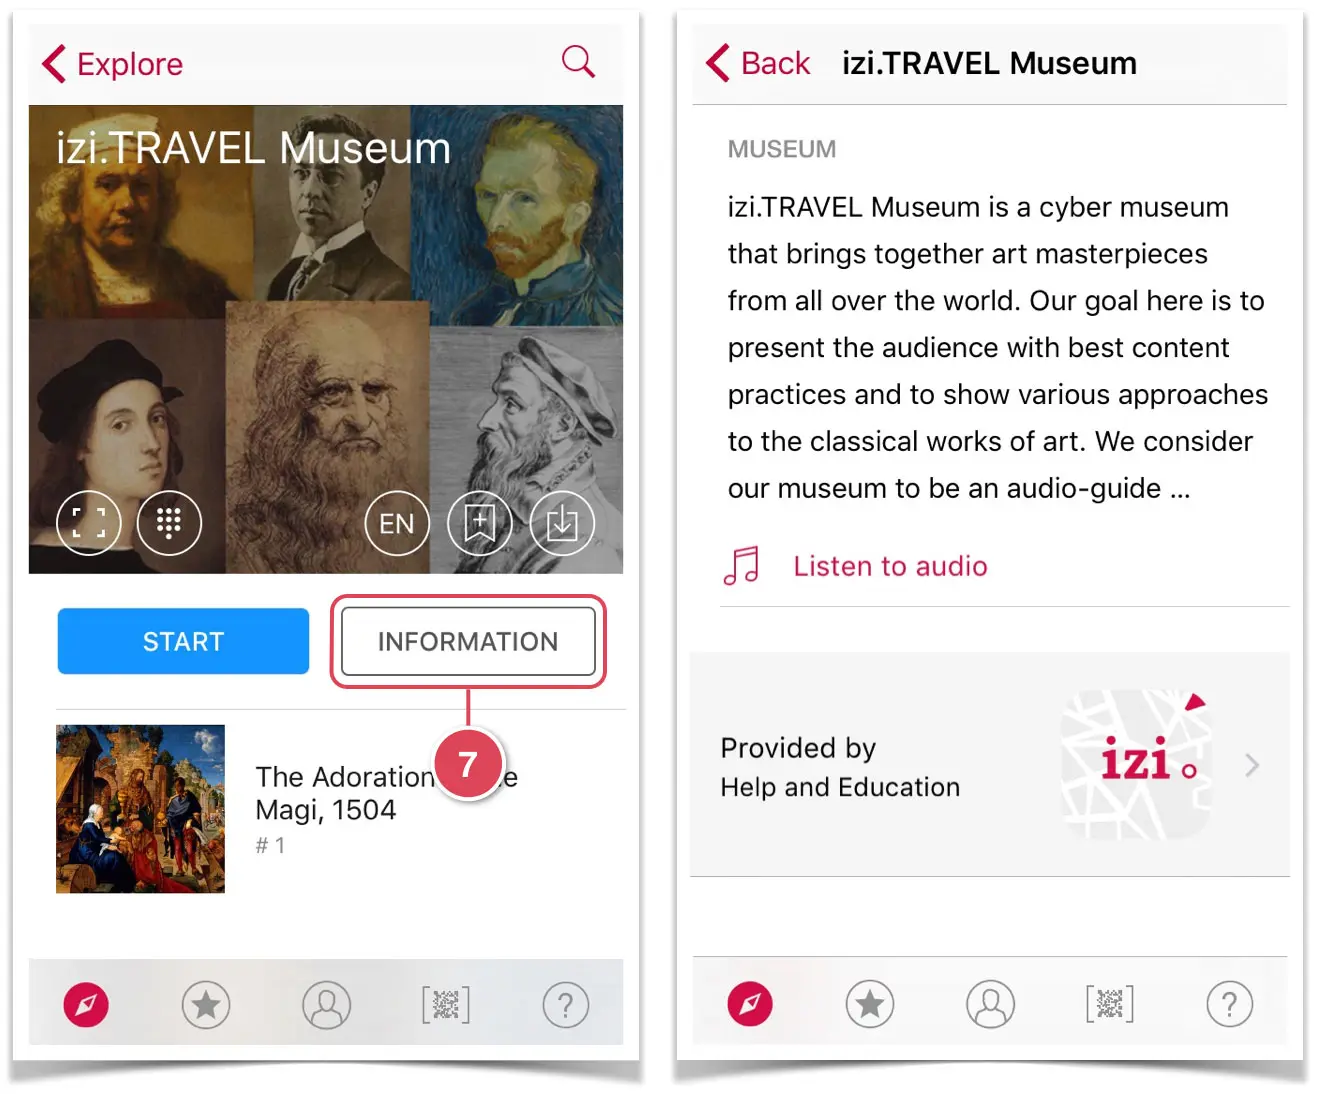Open the INFORMATION button
The image size is (1320, 1094).
pos(468,641)
